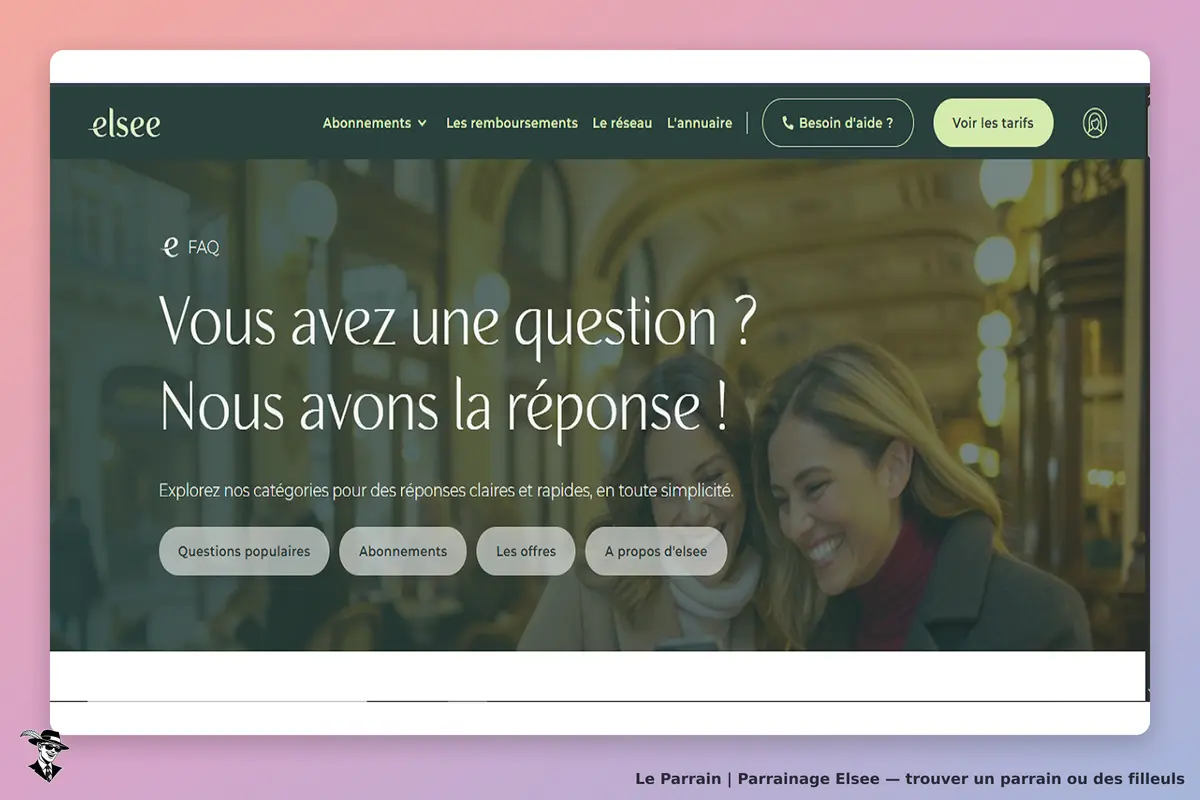Open the user account profile icon
This screenshot has height=800, width=1200.
click(x=1095, y=123)
